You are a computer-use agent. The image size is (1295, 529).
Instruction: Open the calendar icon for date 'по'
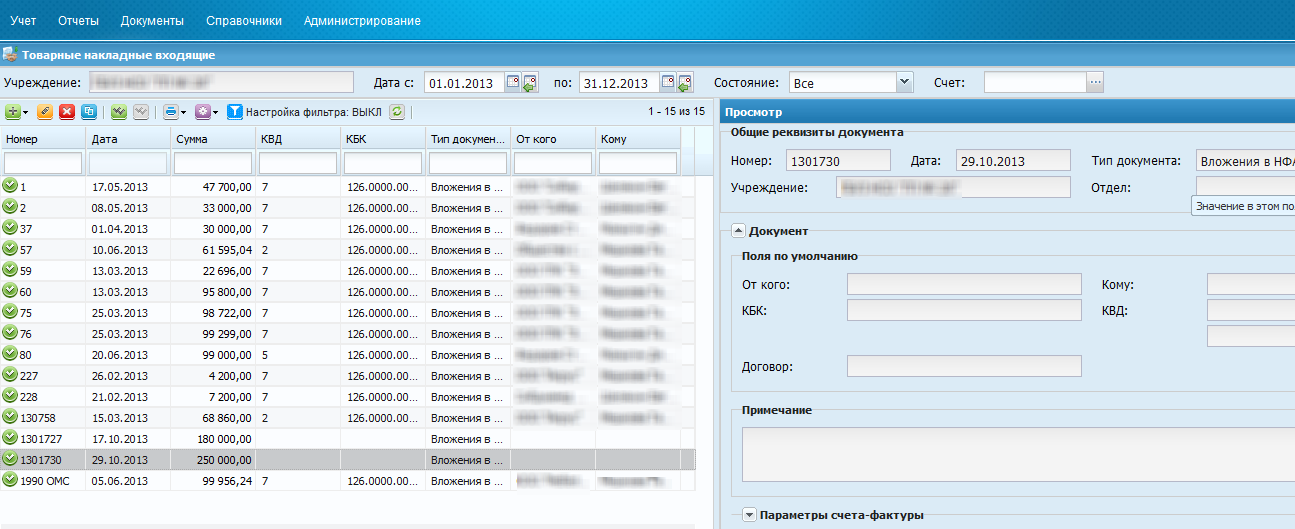click(668, 83)
